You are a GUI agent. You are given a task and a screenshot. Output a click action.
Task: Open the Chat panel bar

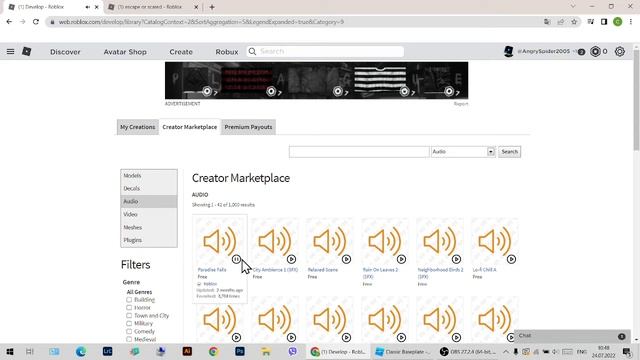[x=572, y=336]
